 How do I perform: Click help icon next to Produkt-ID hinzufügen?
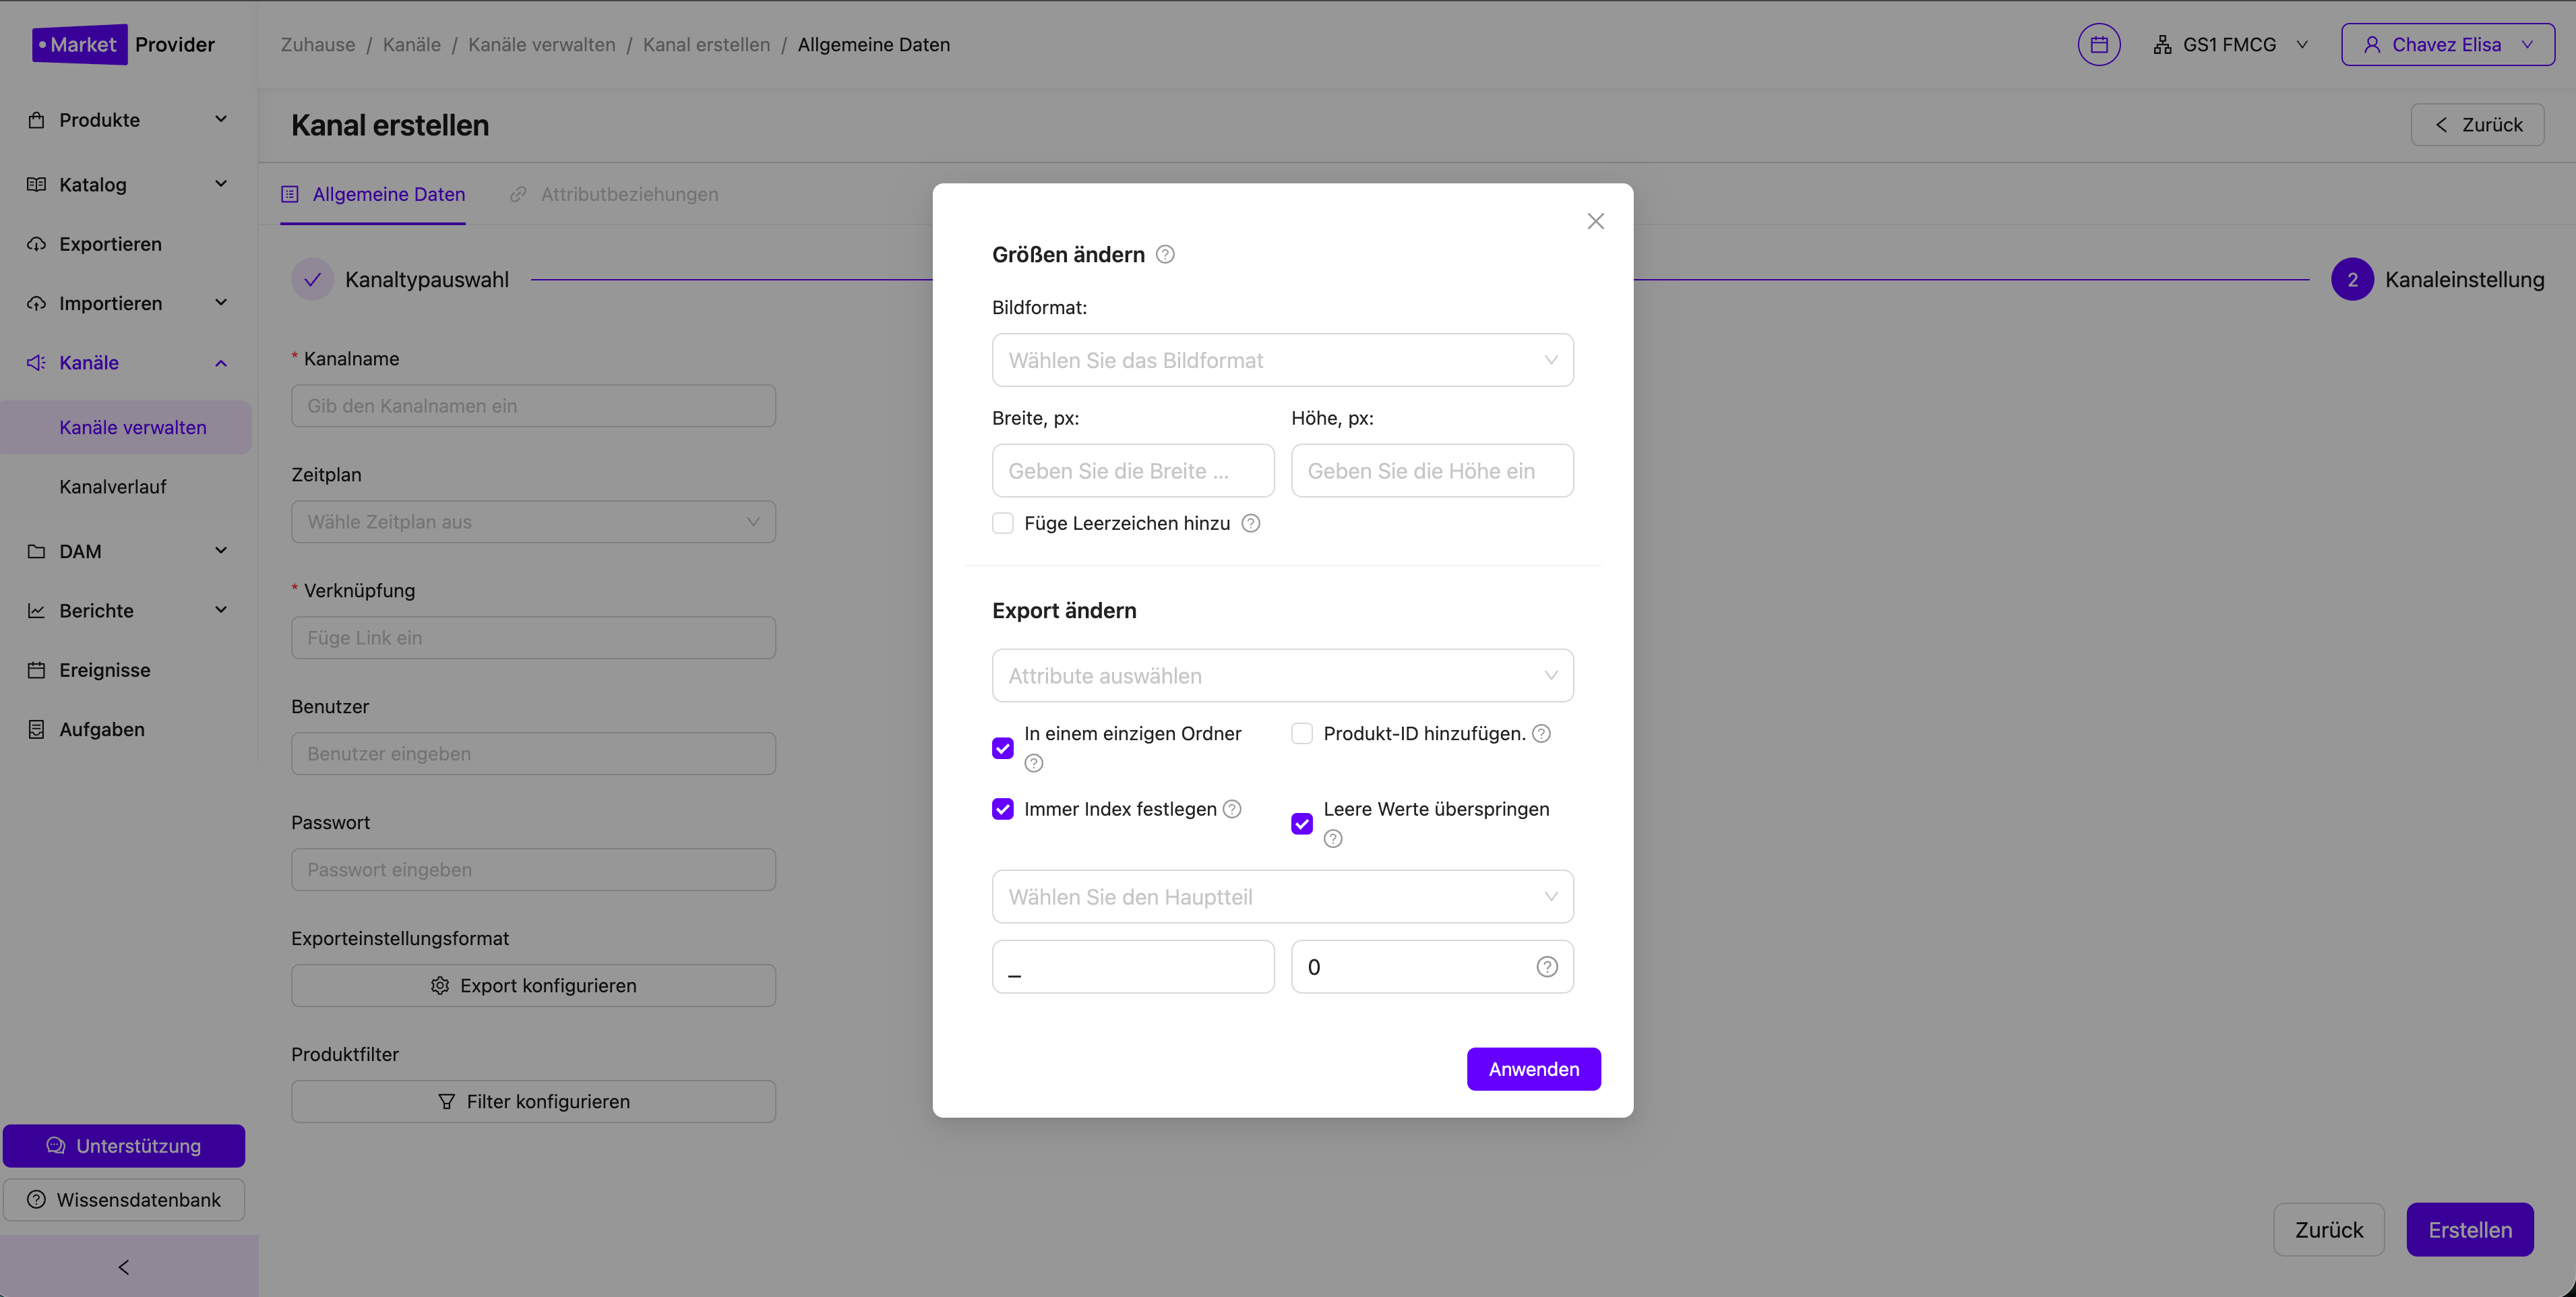pyautogui.click(x=1541, y=733)
